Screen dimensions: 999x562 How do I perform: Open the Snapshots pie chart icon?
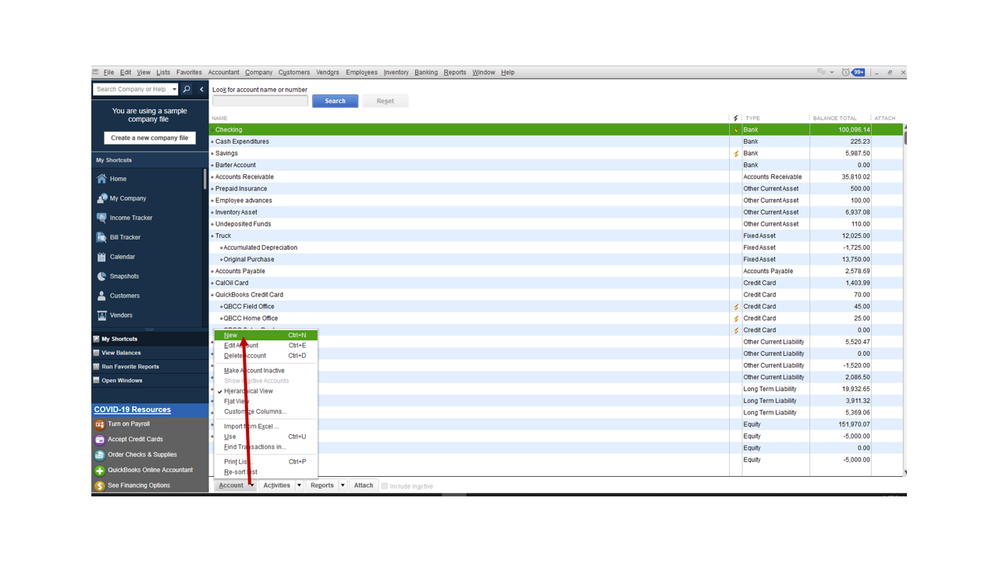point(101,276)
